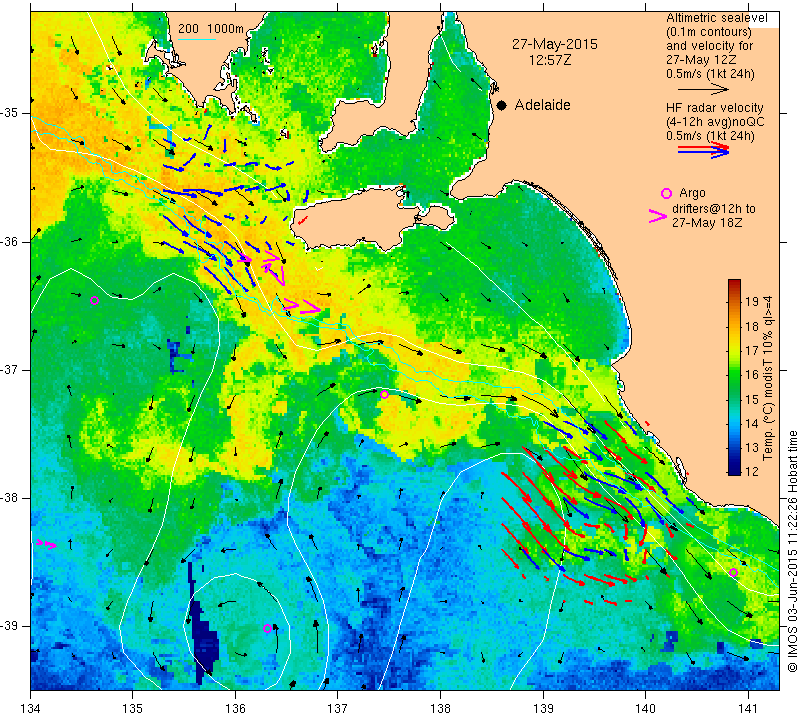Click the magenta Argo circle in the legend
This screenshot has height=720, width=800.
[666, 193]
